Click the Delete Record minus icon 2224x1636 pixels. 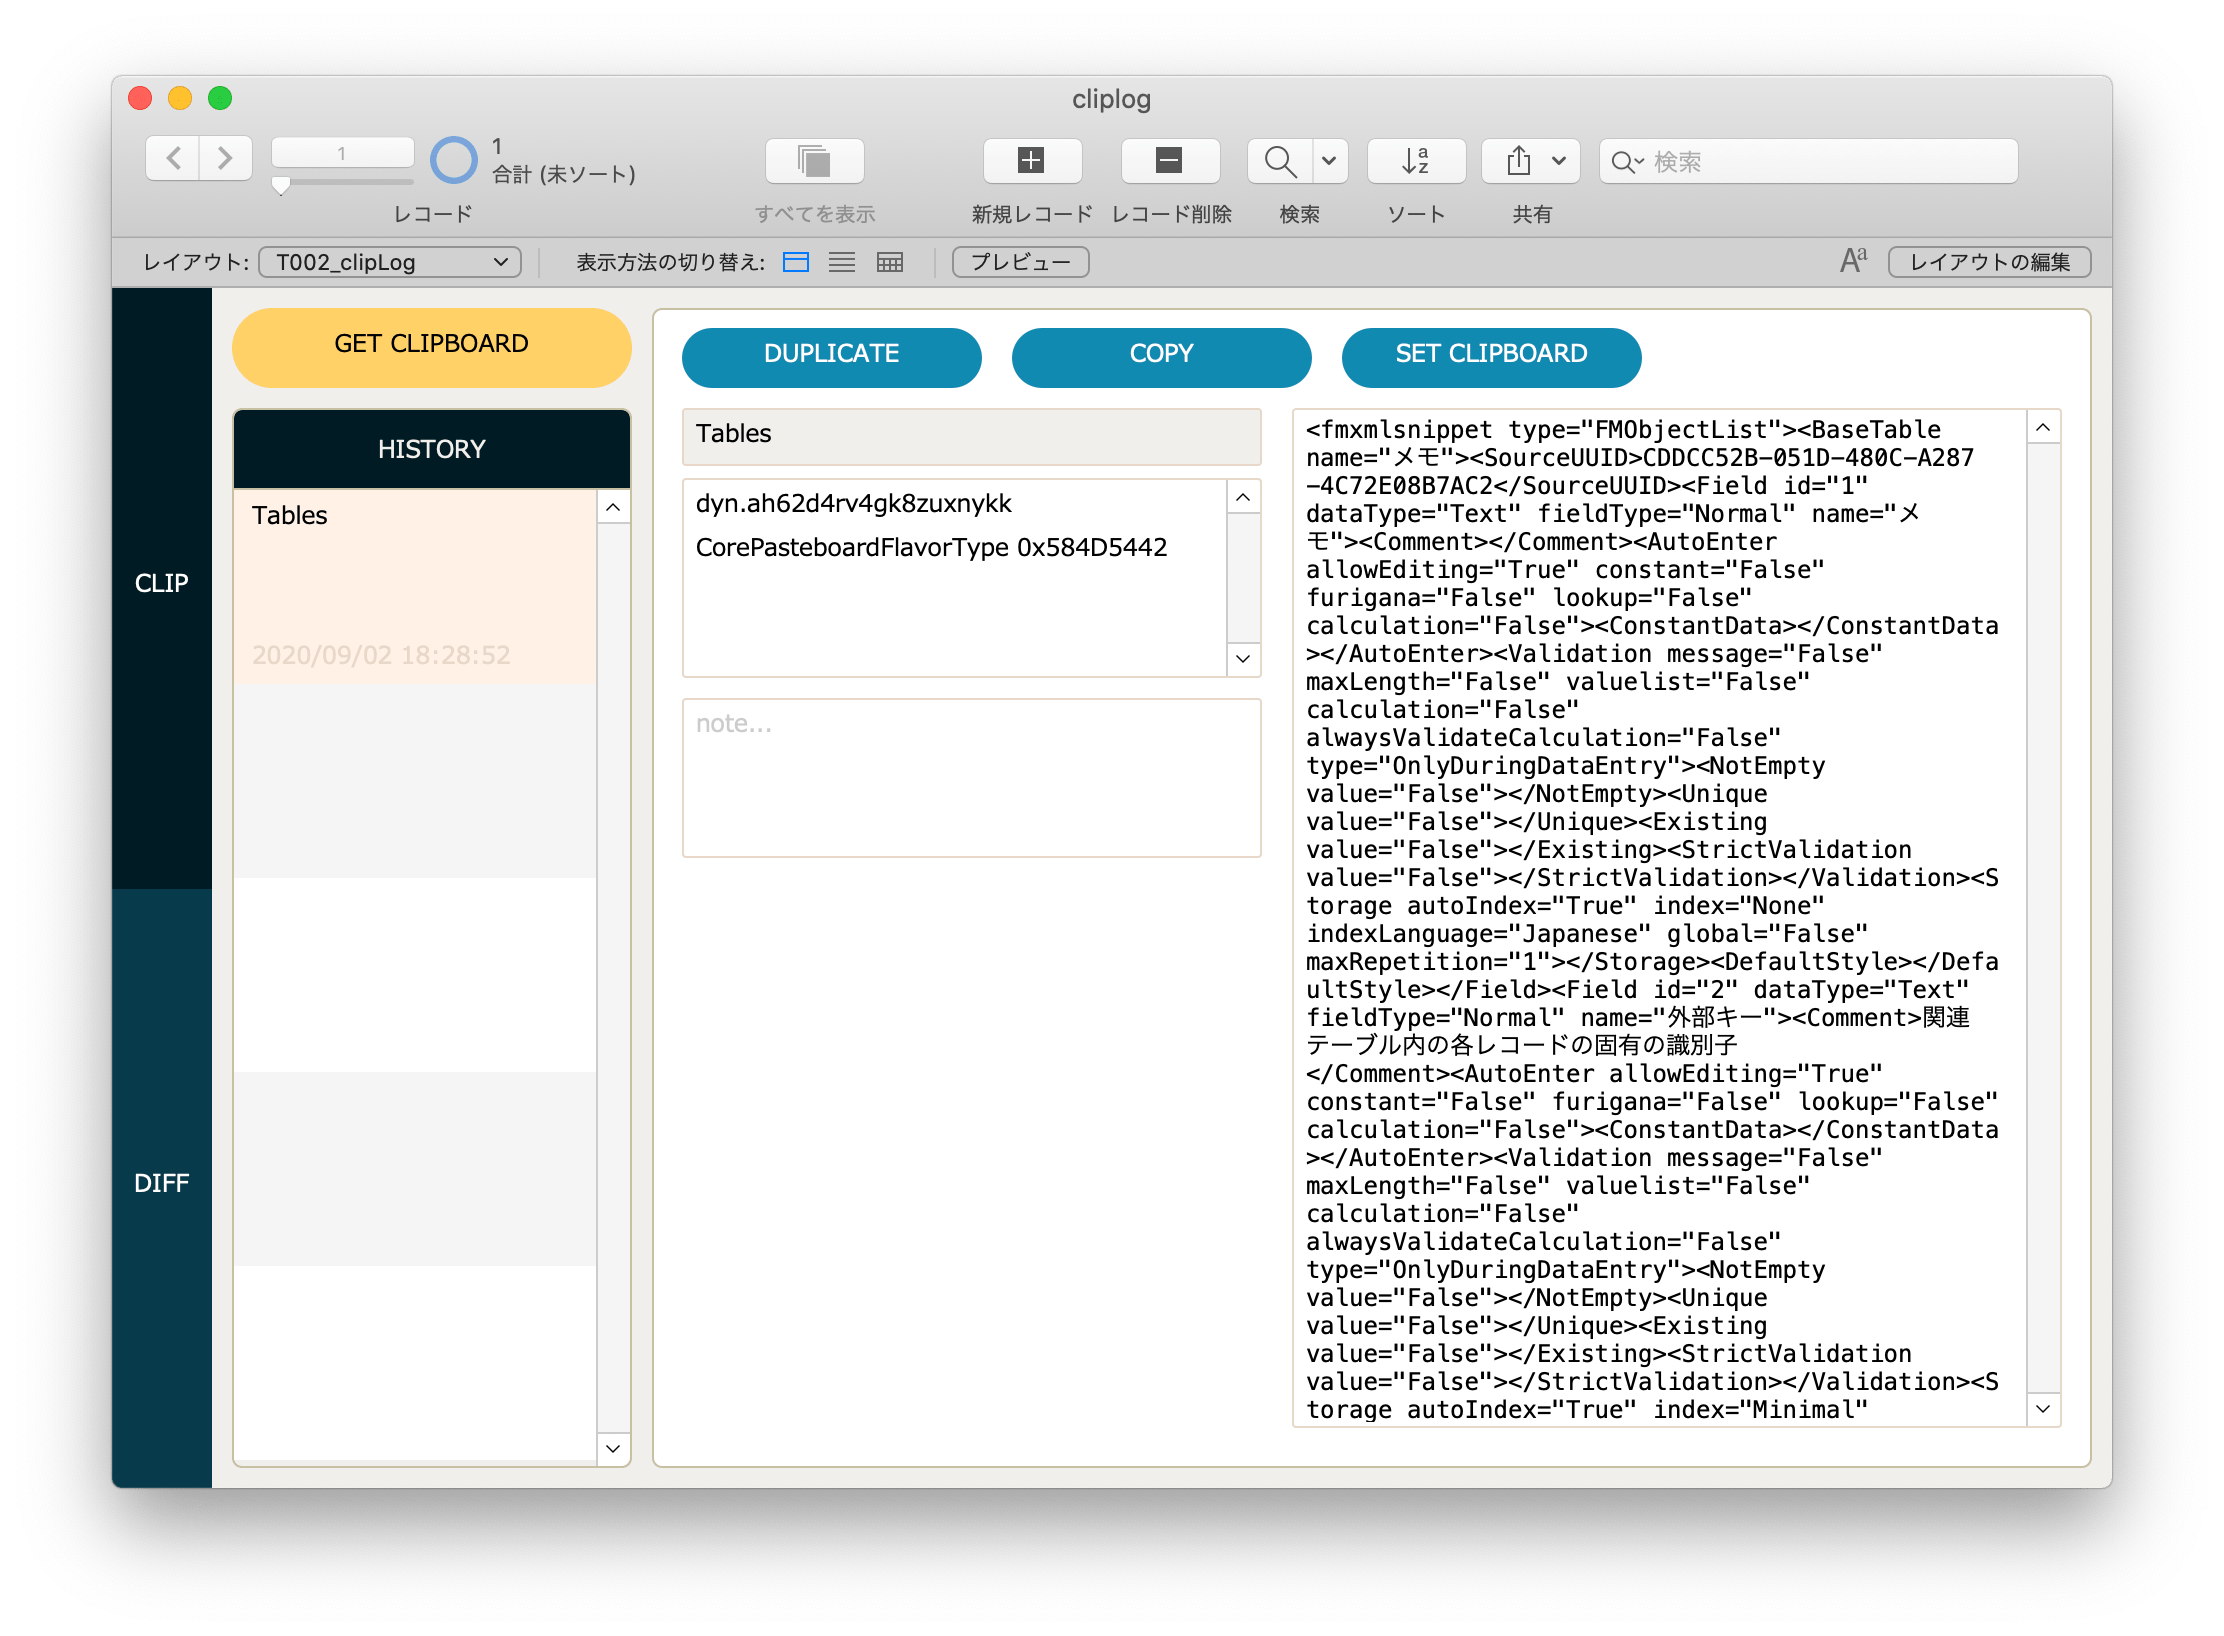(x=1169, y=161)
